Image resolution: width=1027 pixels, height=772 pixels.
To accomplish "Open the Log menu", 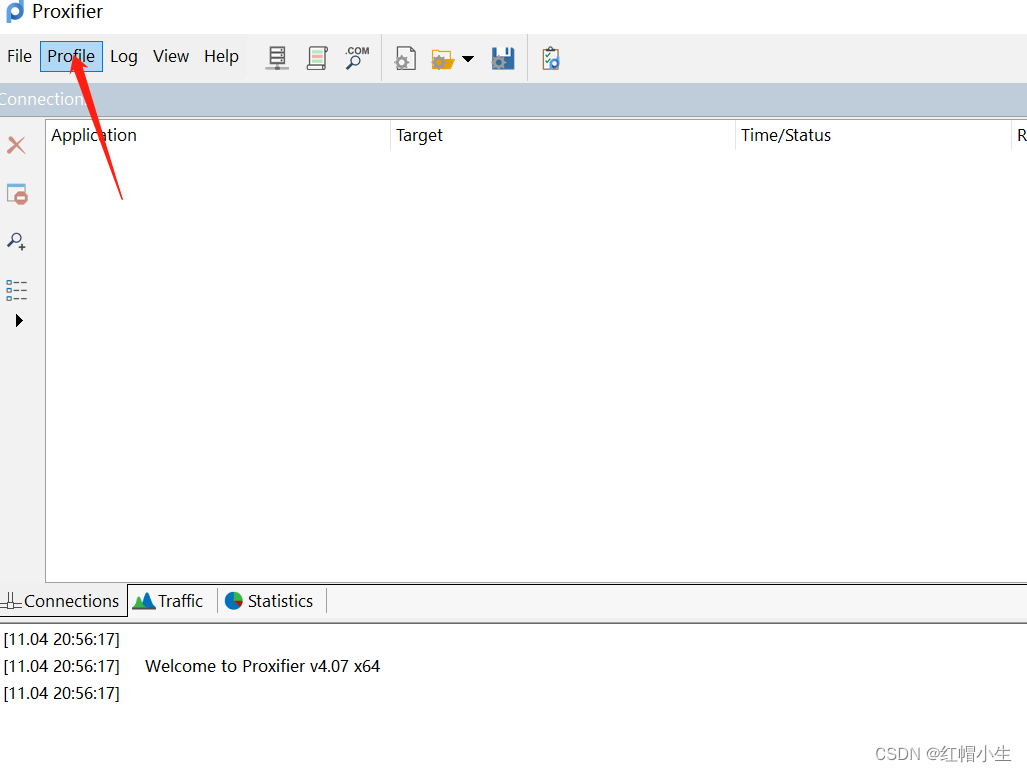I will (x=124, y=56).
